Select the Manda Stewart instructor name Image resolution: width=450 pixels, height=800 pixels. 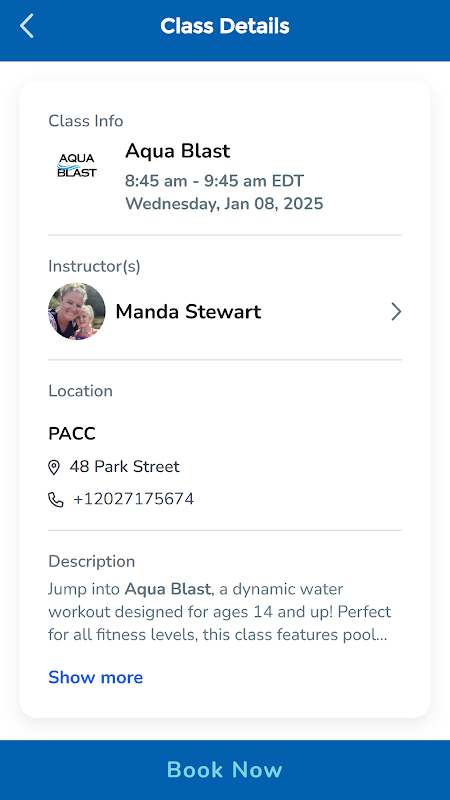click(188, 311)
